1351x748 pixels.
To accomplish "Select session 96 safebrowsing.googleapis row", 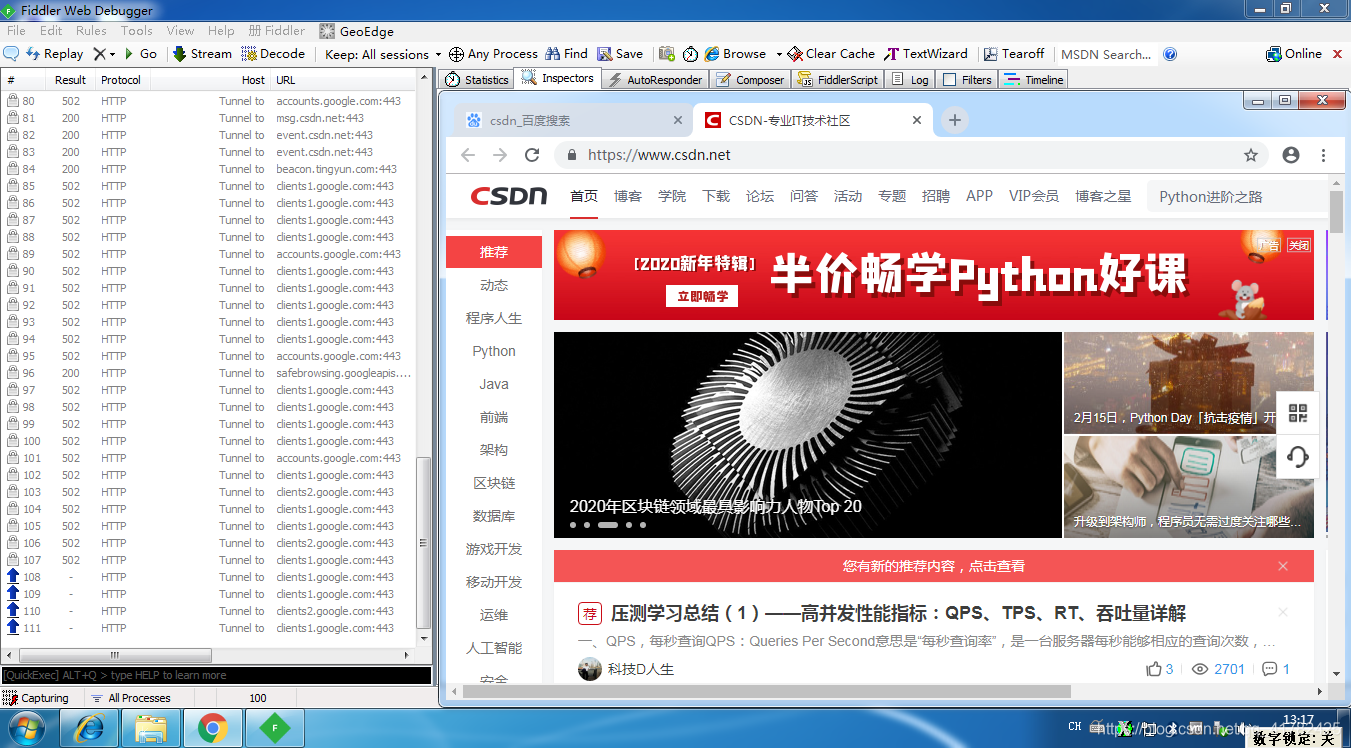I will coord(208,373).
